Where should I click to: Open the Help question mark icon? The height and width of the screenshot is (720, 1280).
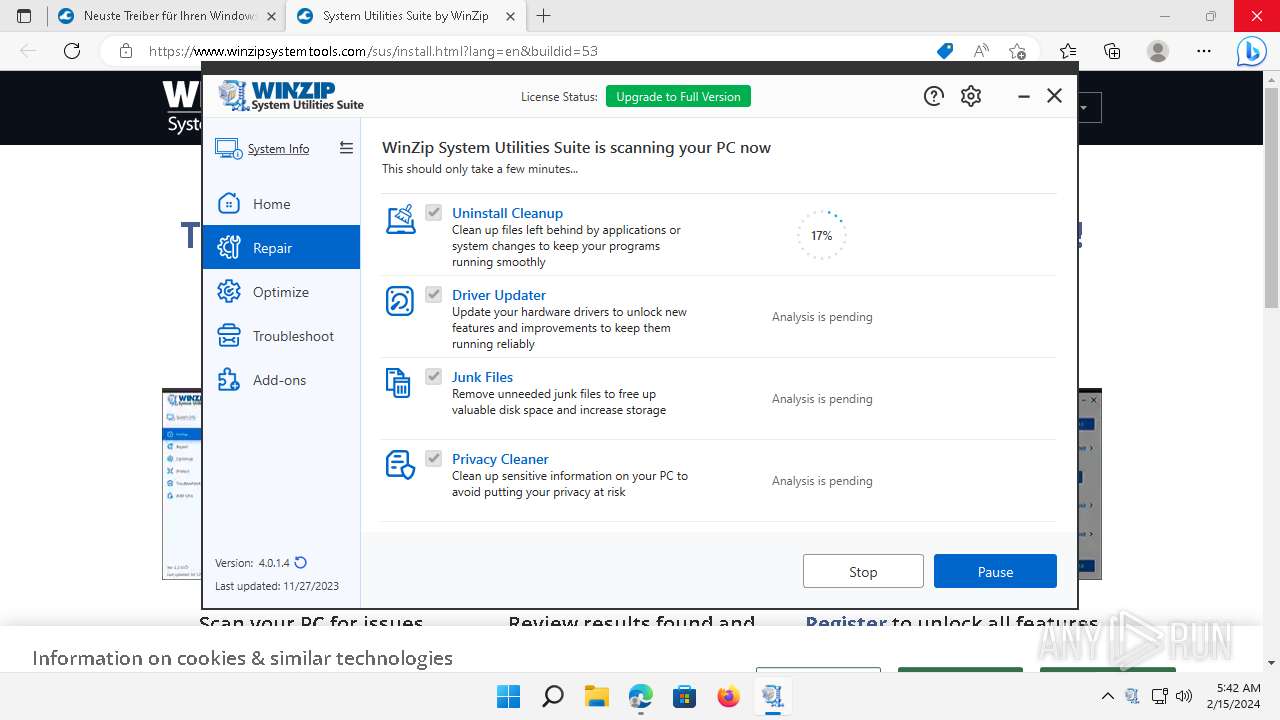click(x=933, y=96)
